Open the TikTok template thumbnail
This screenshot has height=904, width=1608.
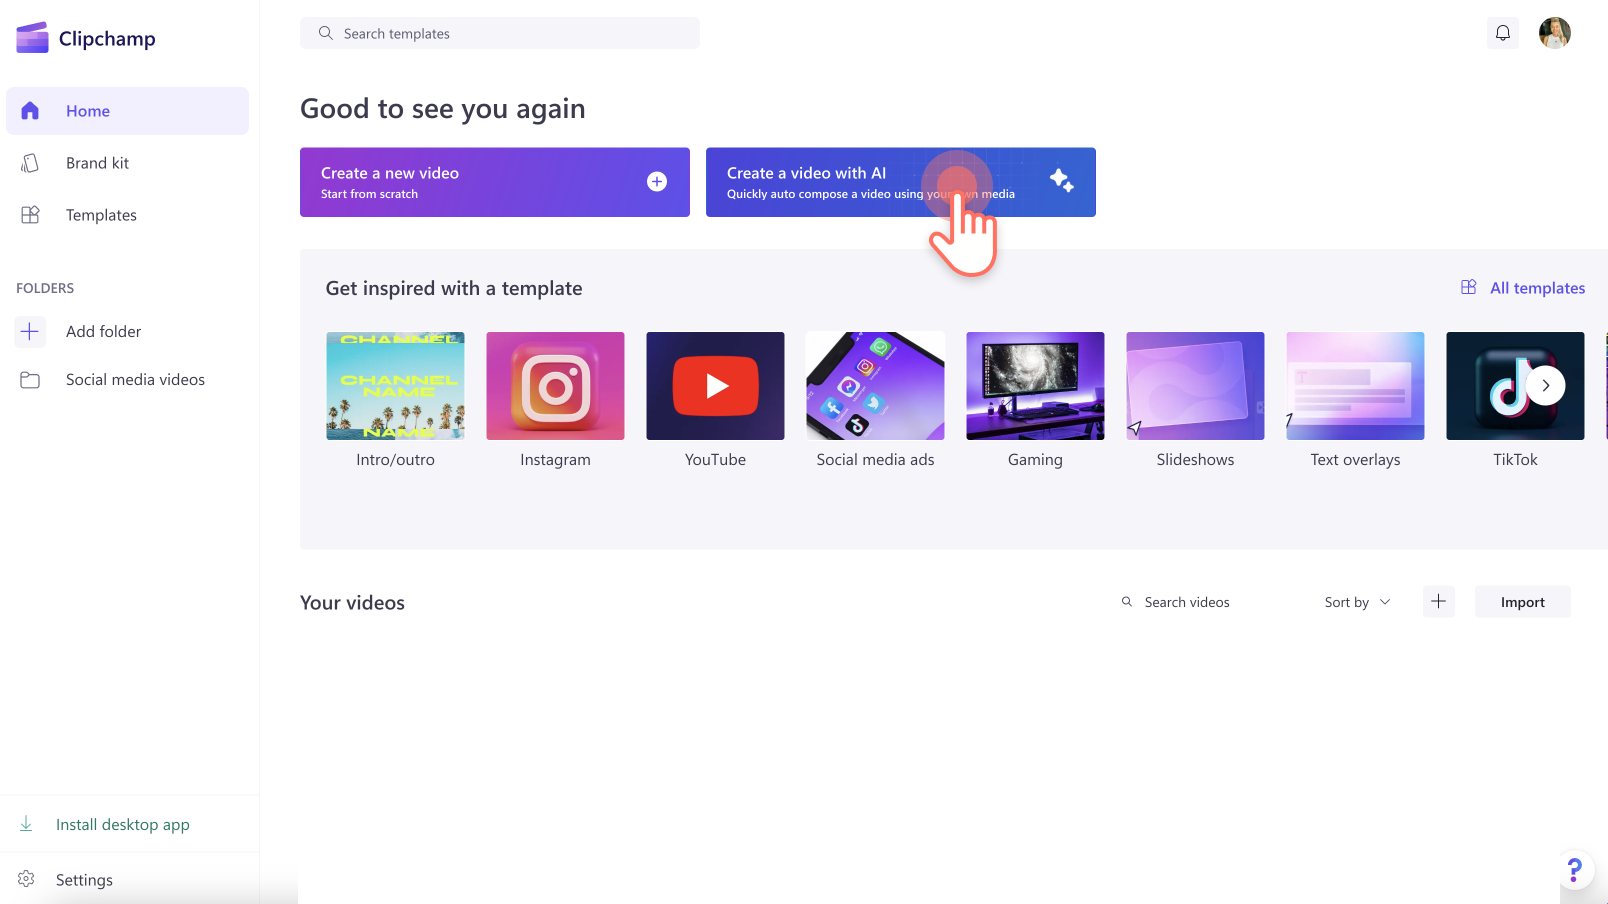pyautogui.click(x=1515, y=386)
